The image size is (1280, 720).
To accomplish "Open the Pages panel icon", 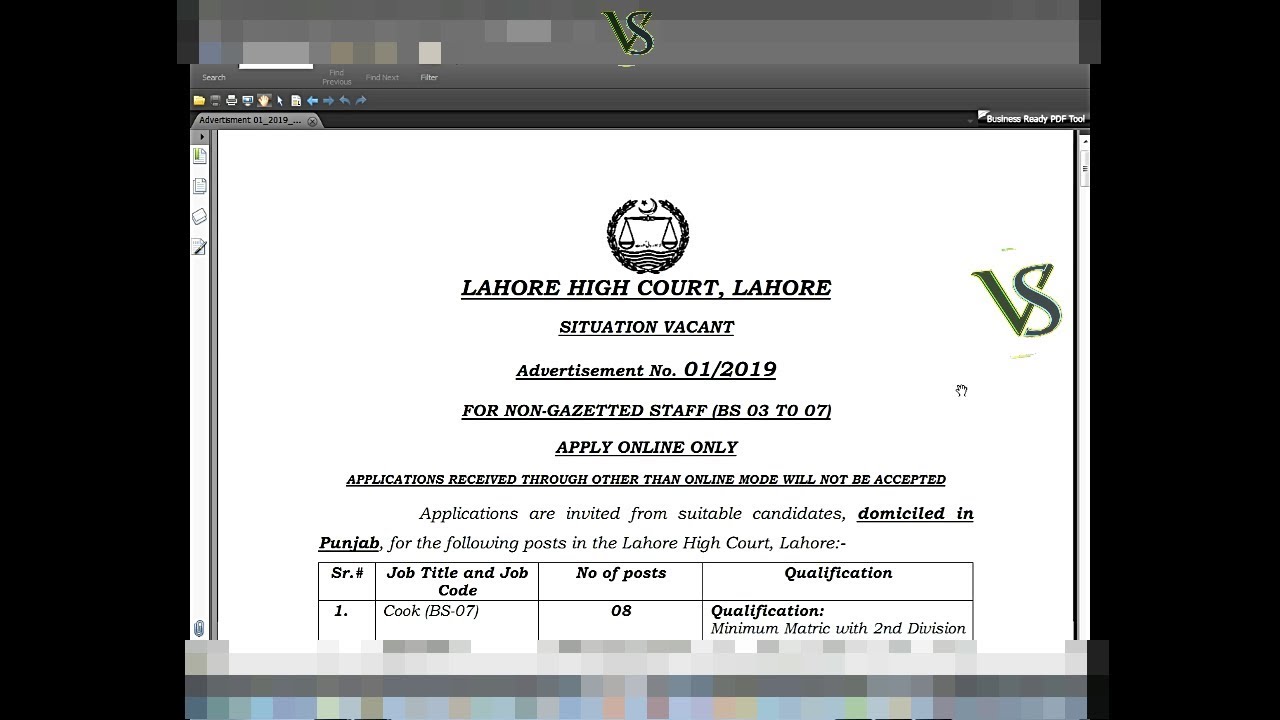I will [x=199, y=186].
